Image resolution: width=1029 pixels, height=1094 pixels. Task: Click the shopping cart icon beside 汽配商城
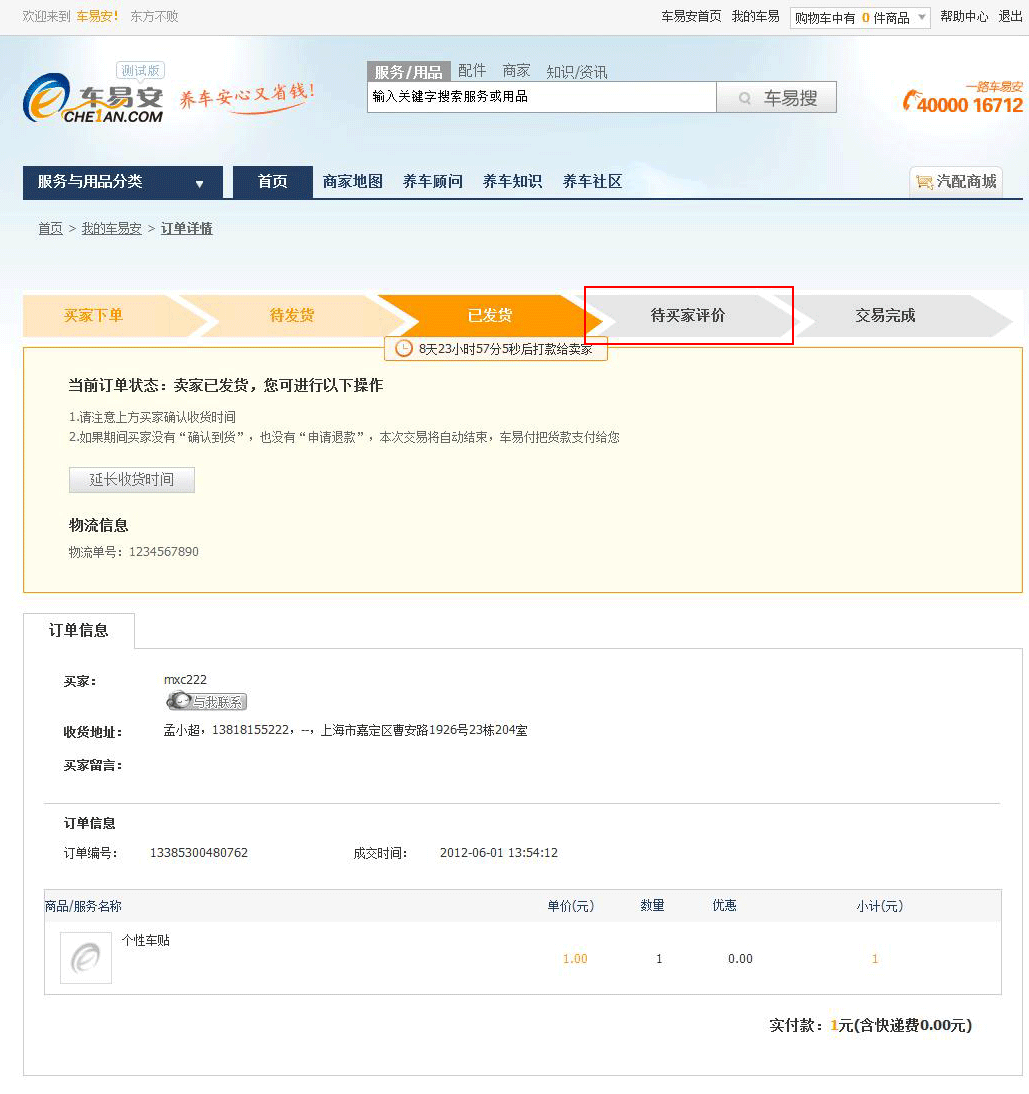(x=924, y=182)
